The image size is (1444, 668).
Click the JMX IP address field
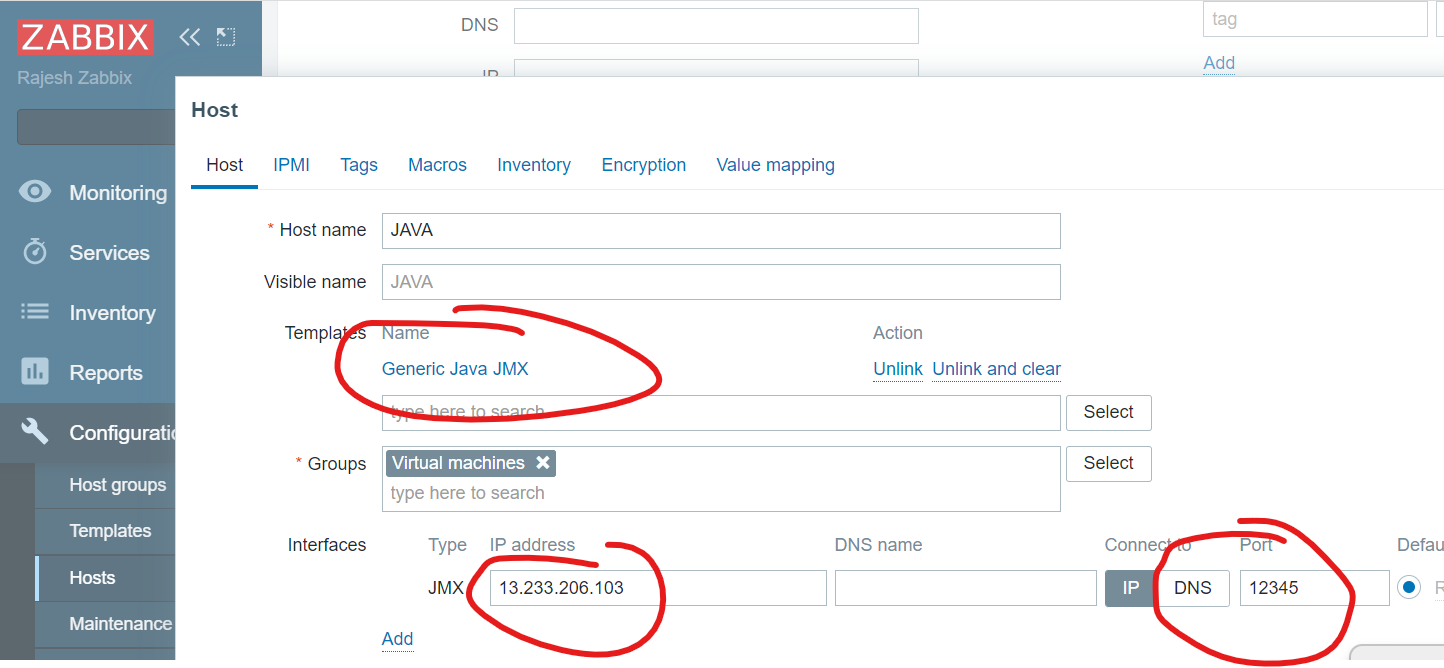point(658,588)
